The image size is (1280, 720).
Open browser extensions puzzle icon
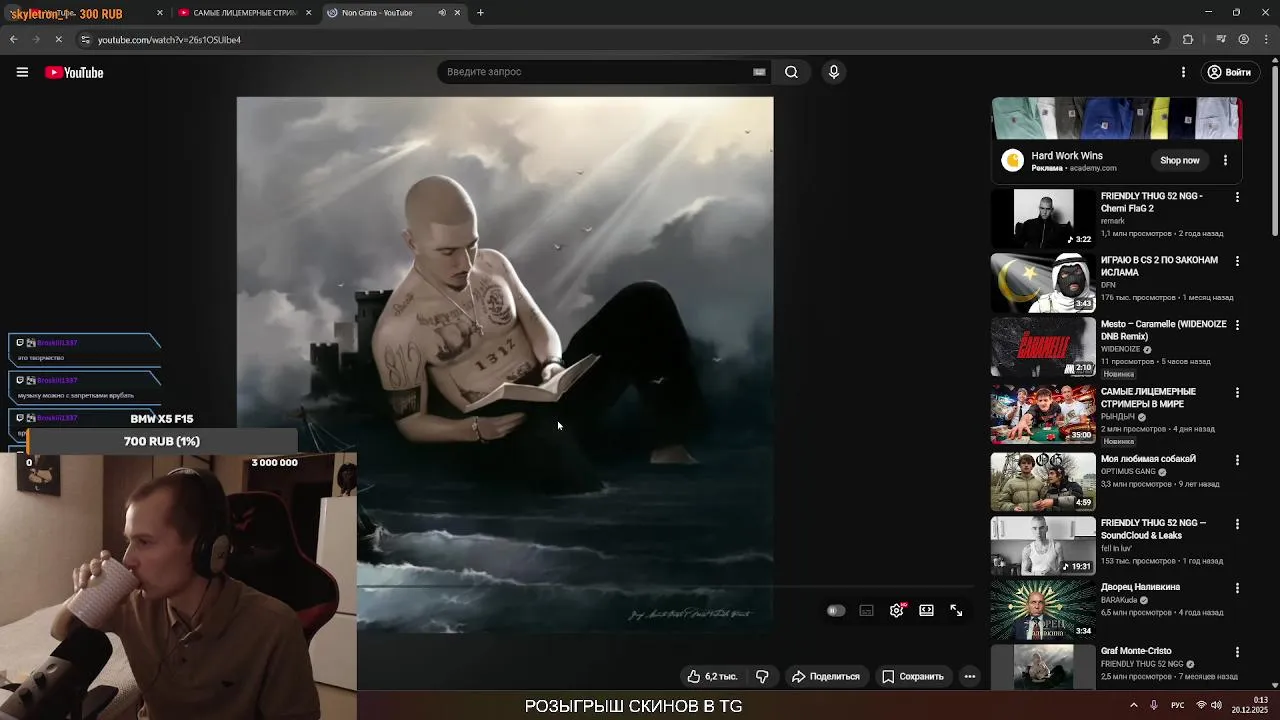[x=1188, y=40]
